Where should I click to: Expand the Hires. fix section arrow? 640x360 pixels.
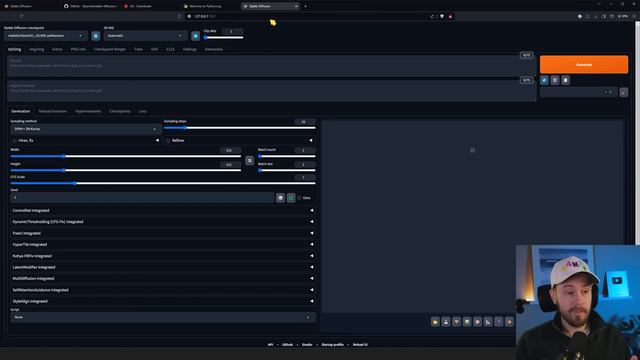click(157, 140)
